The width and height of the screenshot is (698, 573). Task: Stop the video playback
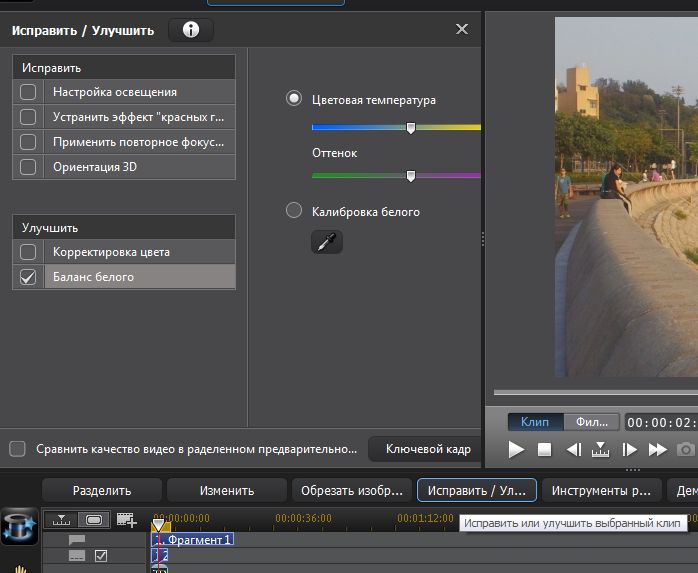pyautogui.click(x=544, y=450)
